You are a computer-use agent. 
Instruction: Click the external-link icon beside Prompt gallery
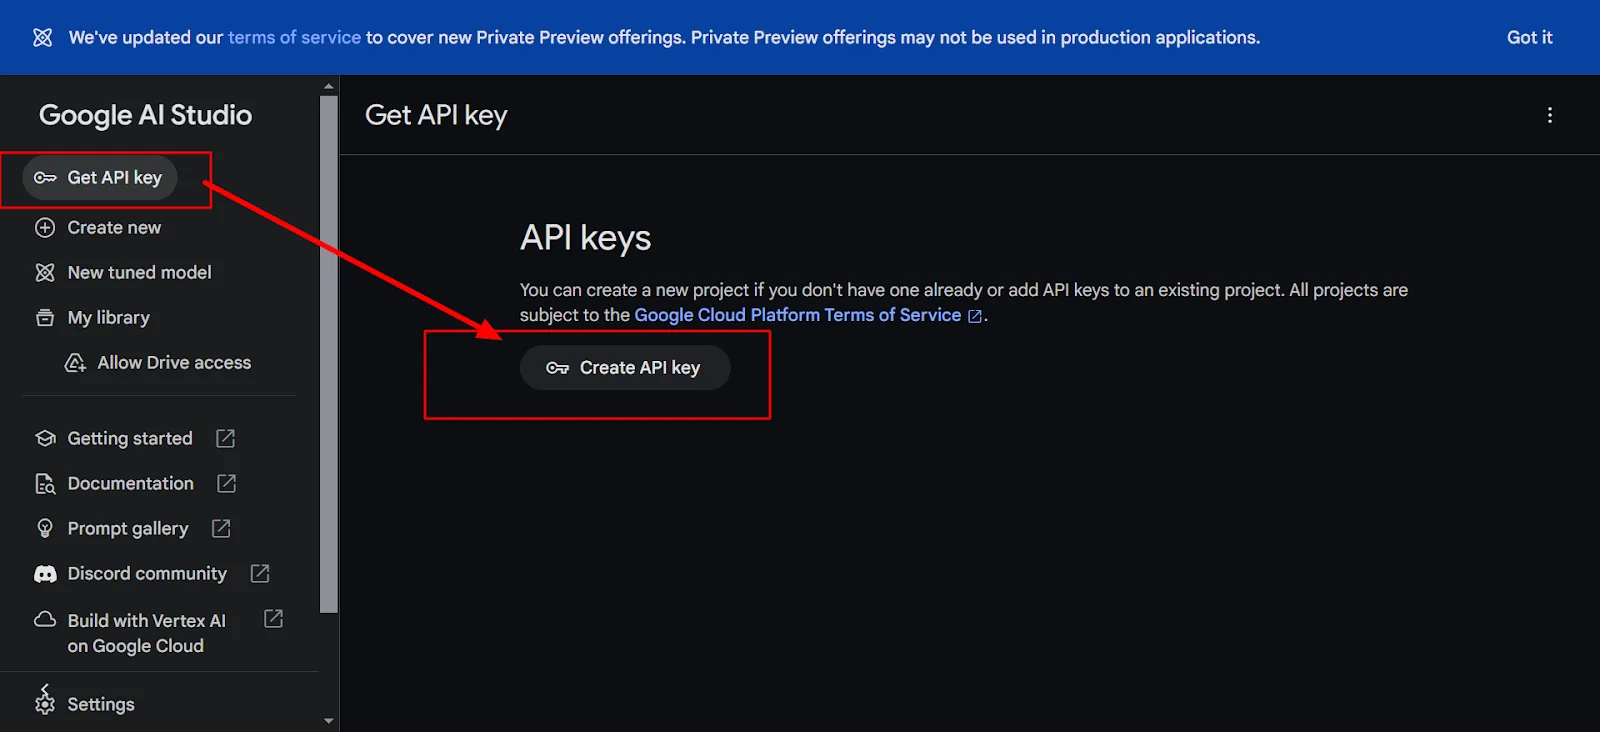point(221,528)
